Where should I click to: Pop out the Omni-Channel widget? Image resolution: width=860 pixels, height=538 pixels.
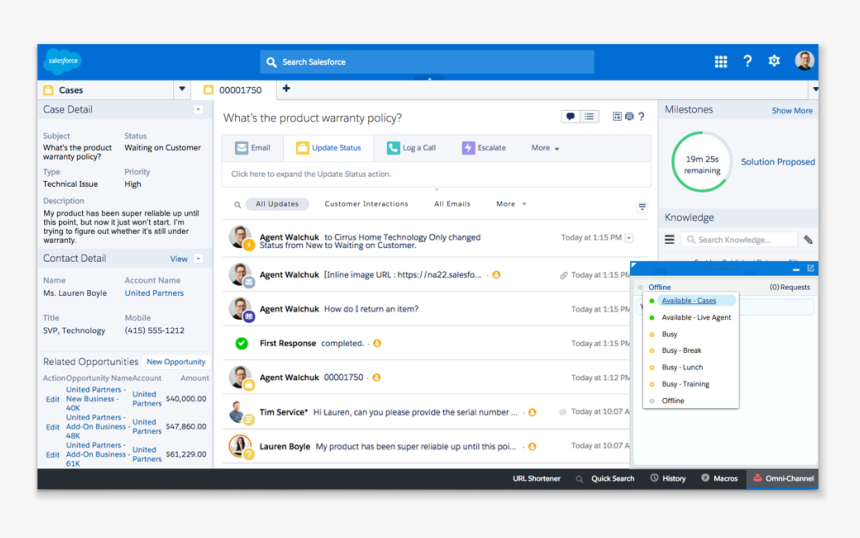(x=810, y=268)
